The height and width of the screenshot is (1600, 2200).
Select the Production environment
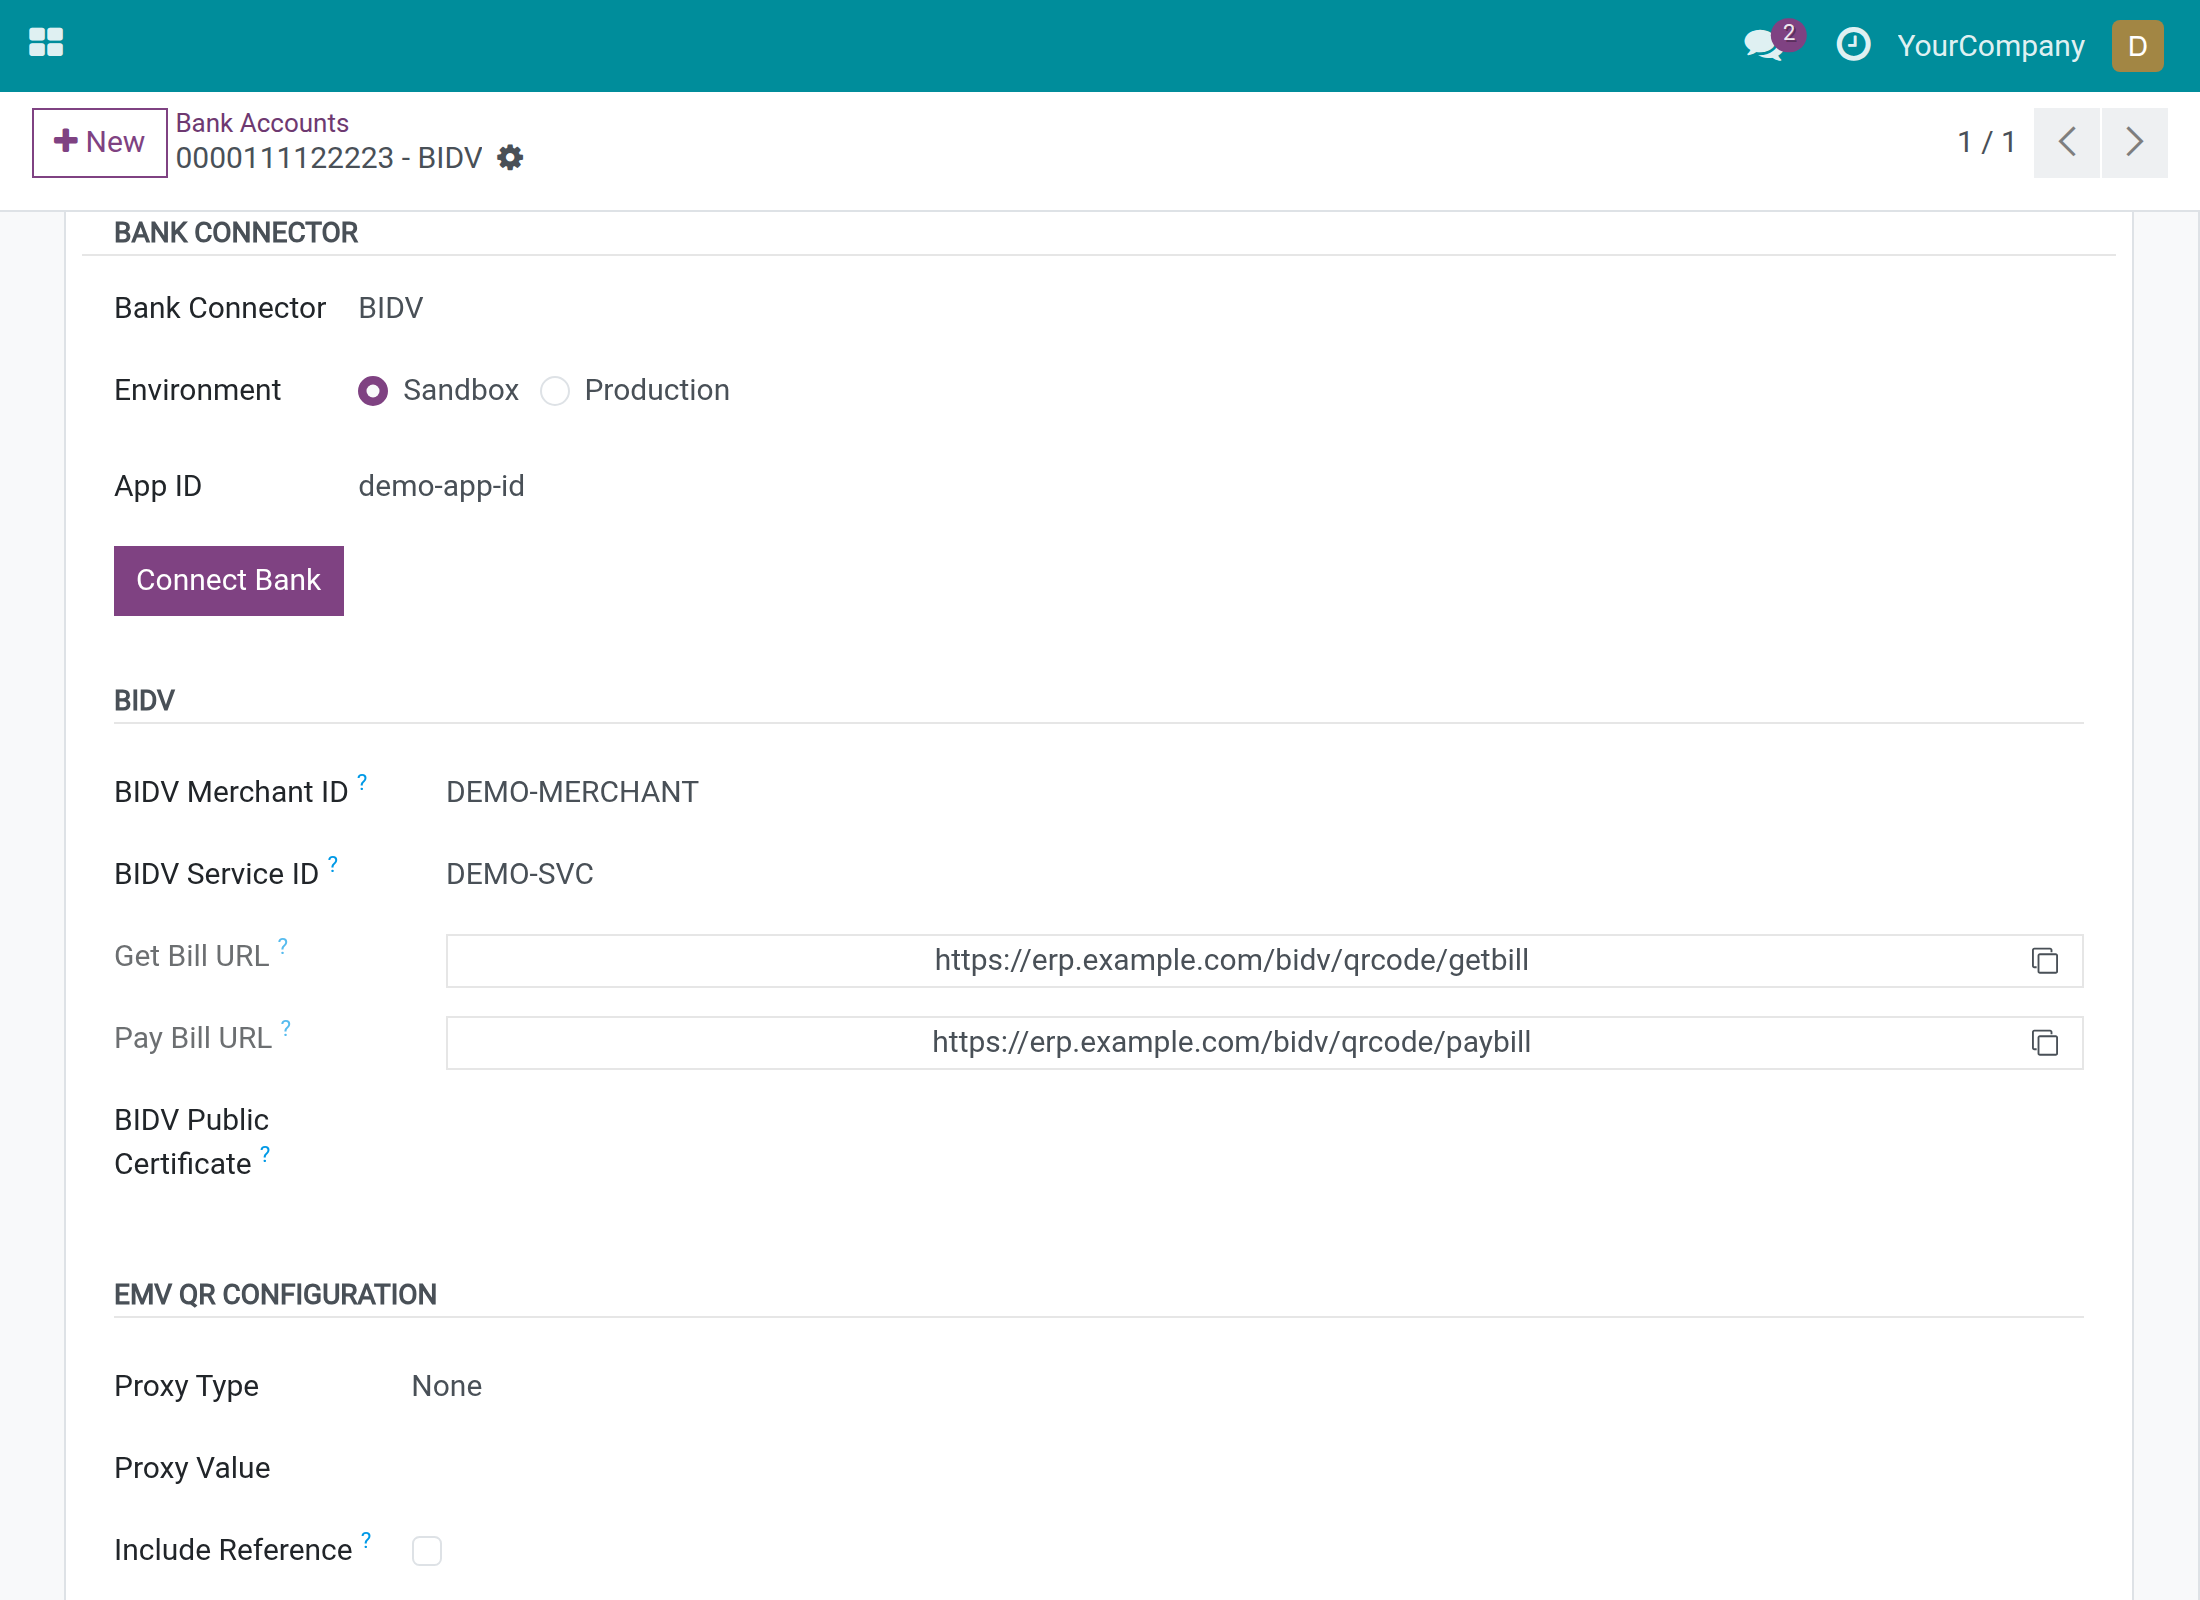(555, 390)
